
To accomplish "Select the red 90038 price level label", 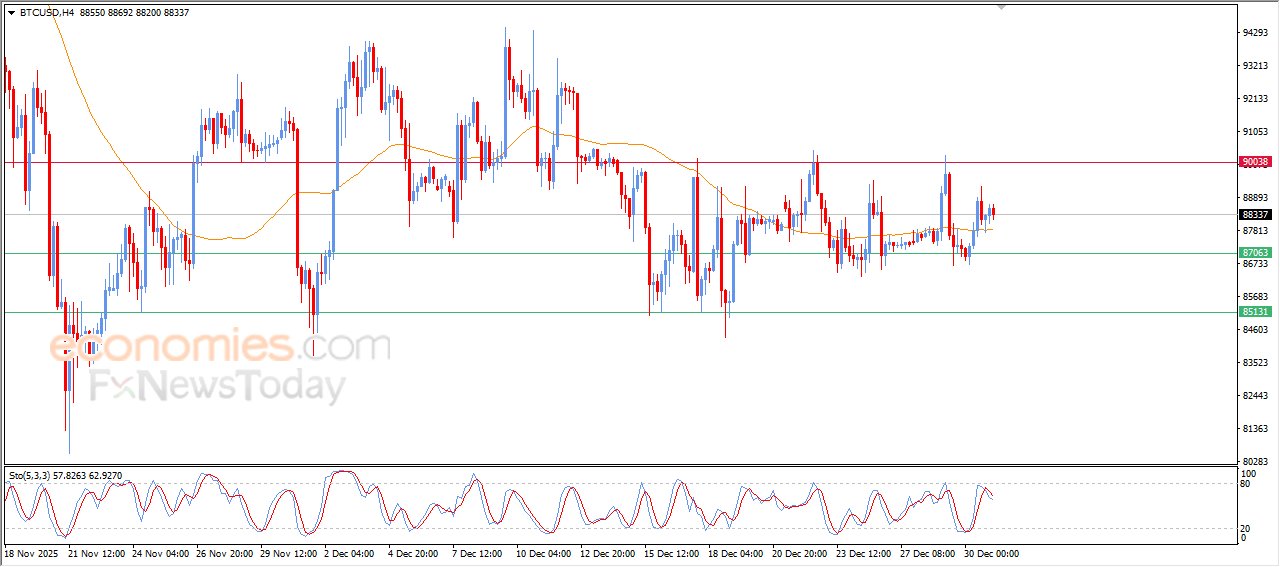I will click(1255, 162).
